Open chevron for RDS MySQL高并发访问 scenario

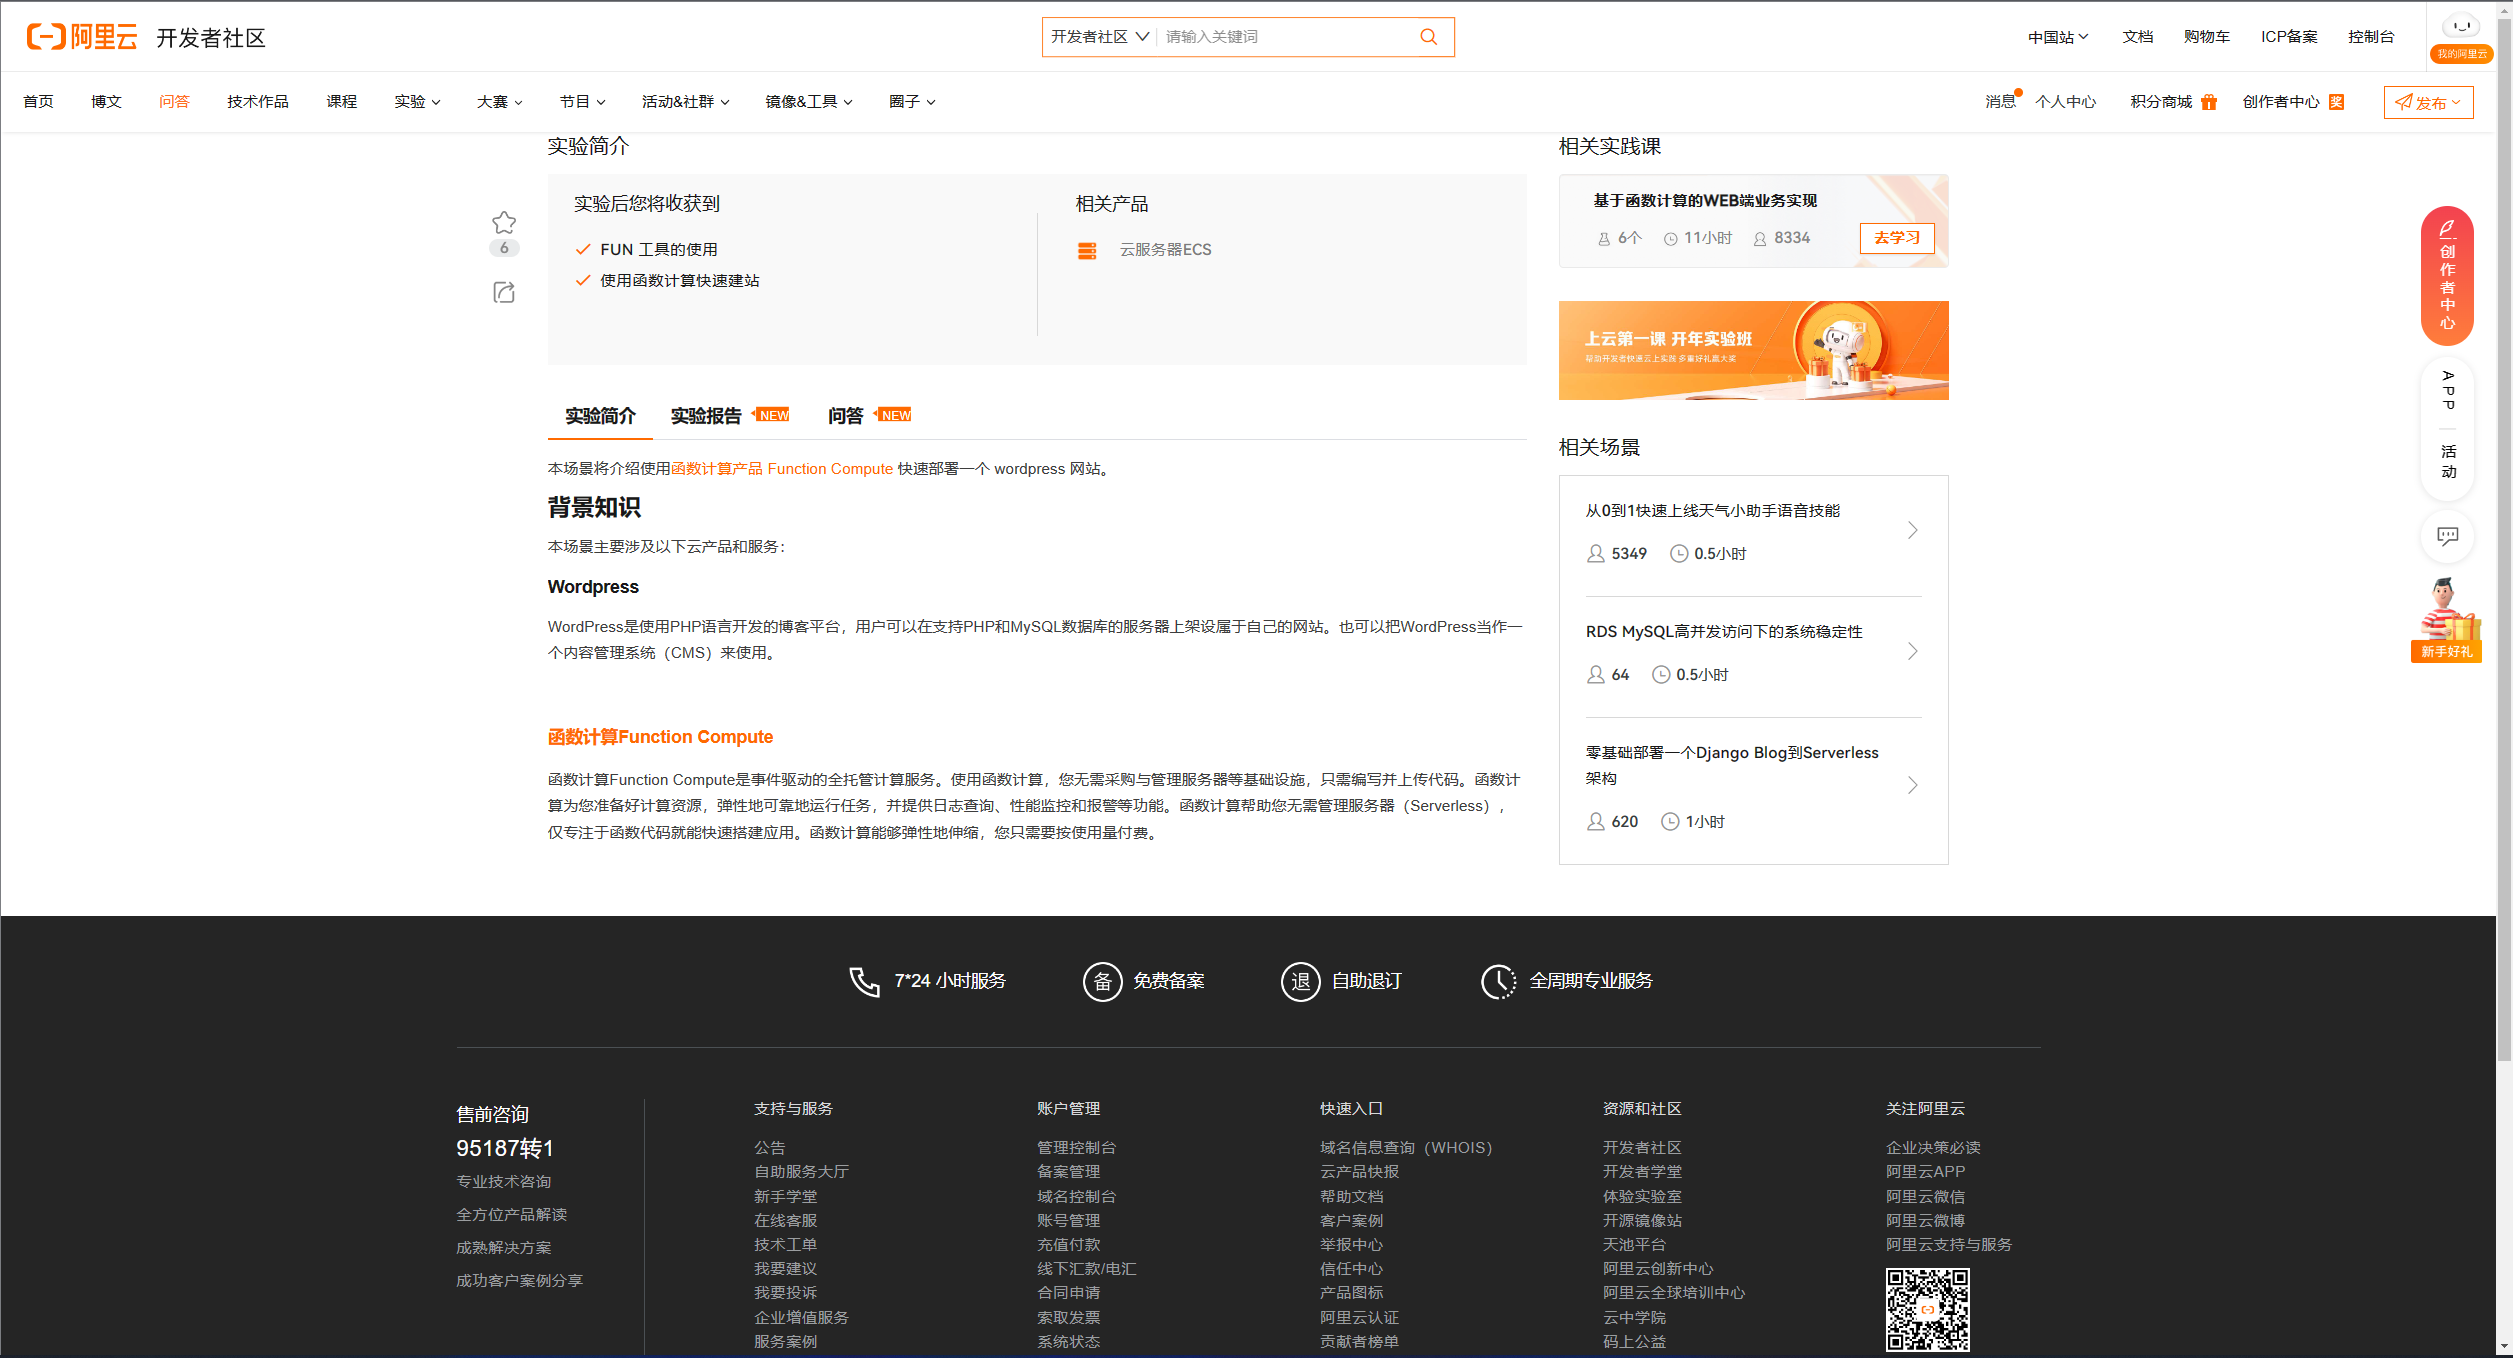1911,651
